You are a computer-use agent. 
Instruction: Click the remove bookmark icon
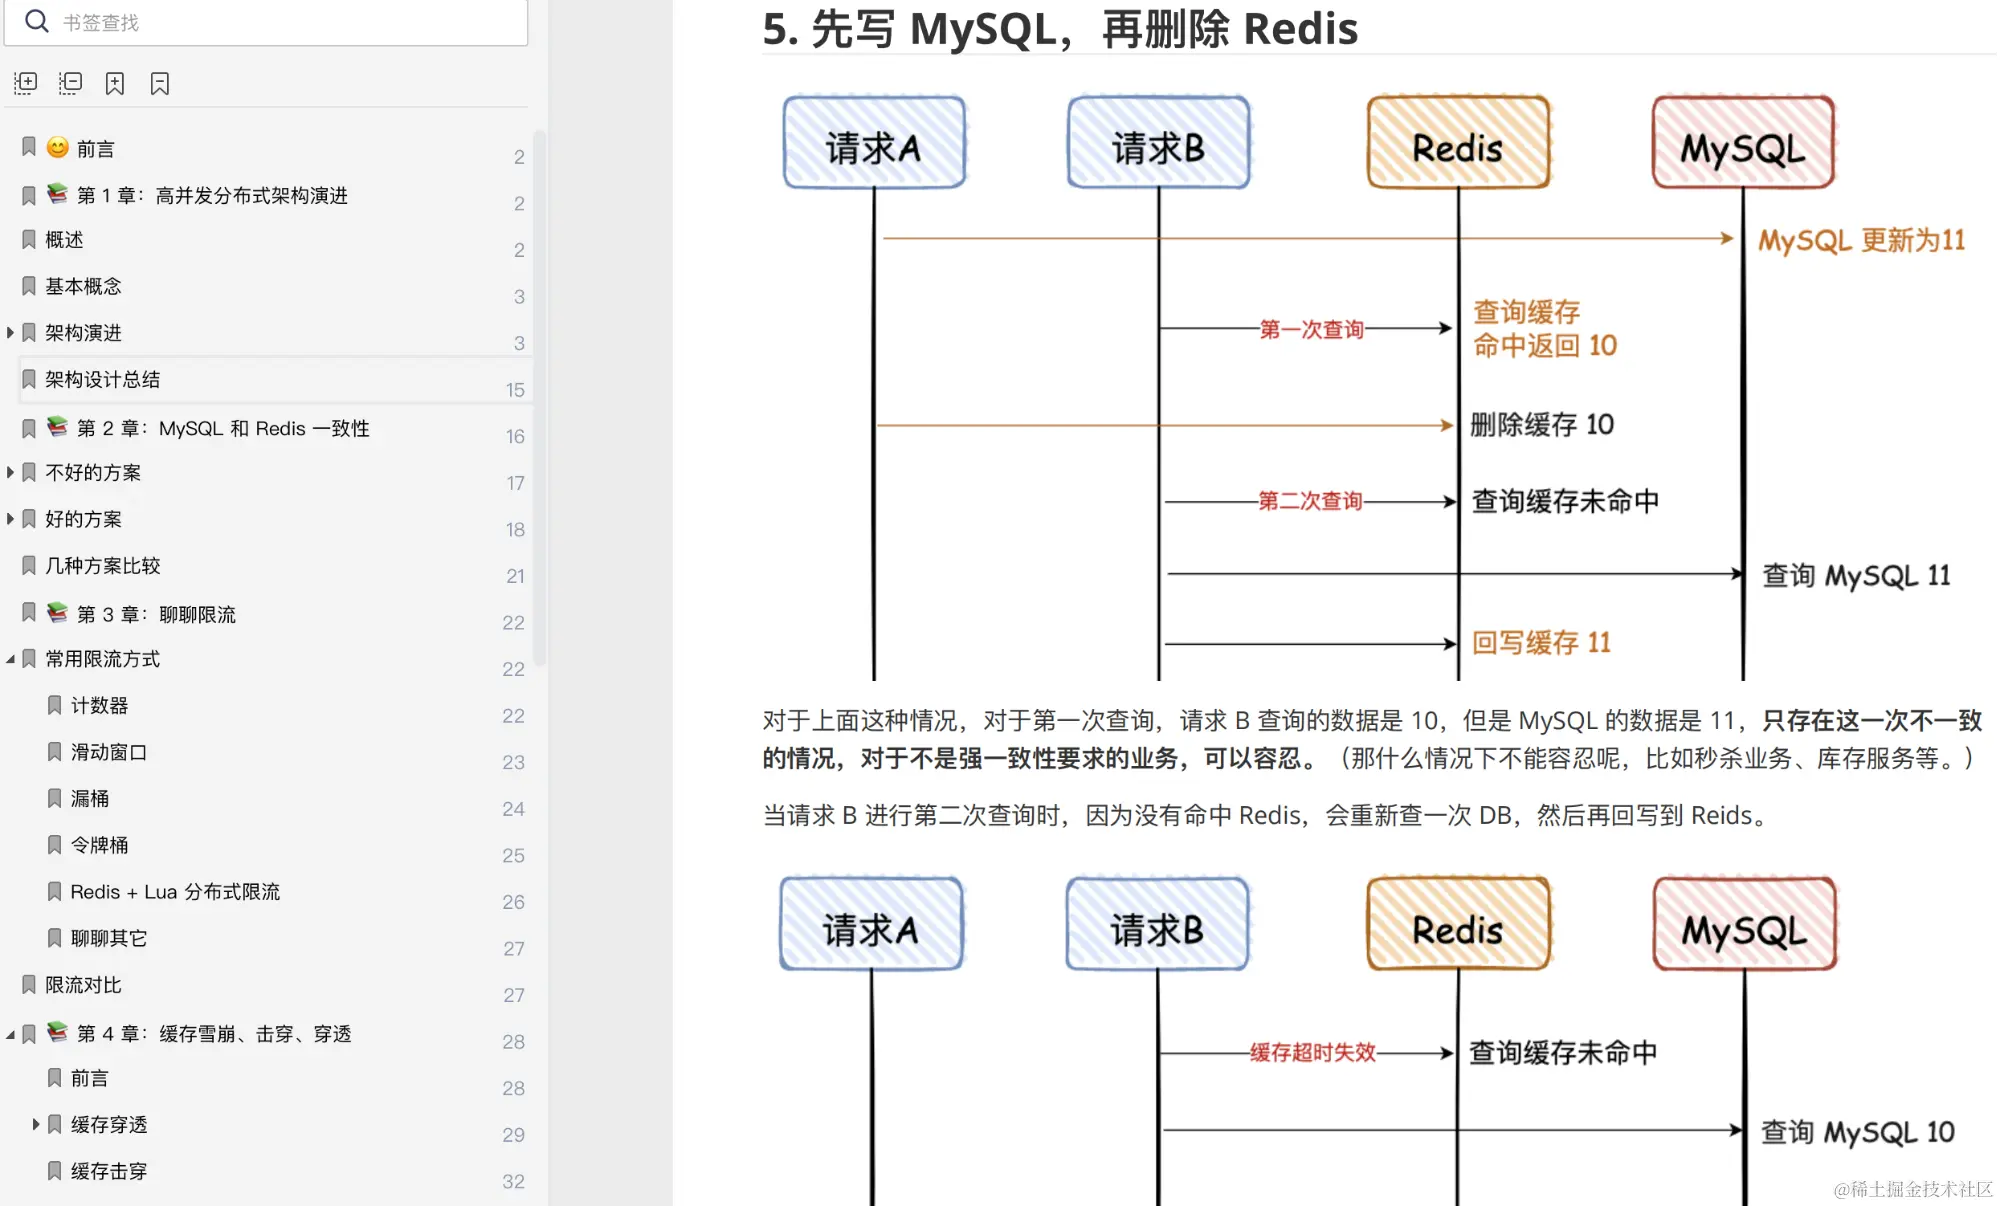(x=160, y=83)
